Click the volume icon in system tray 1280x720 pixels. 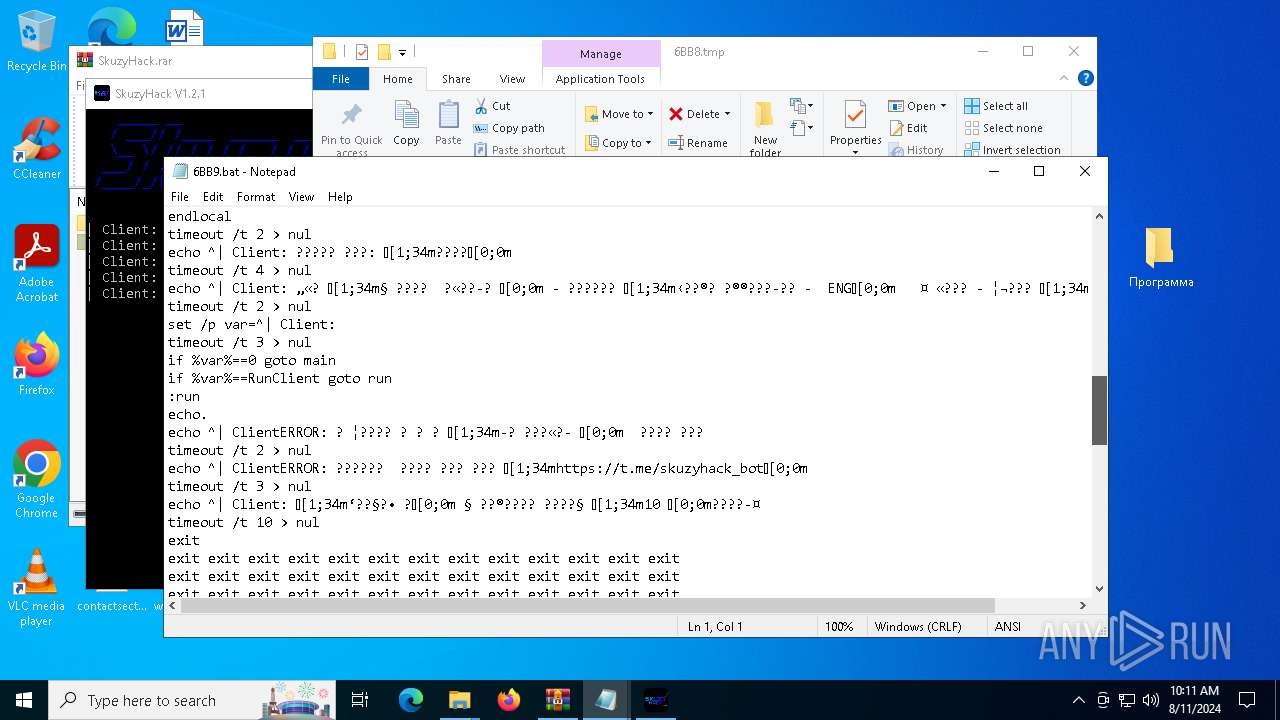[x=1150, y=700]
